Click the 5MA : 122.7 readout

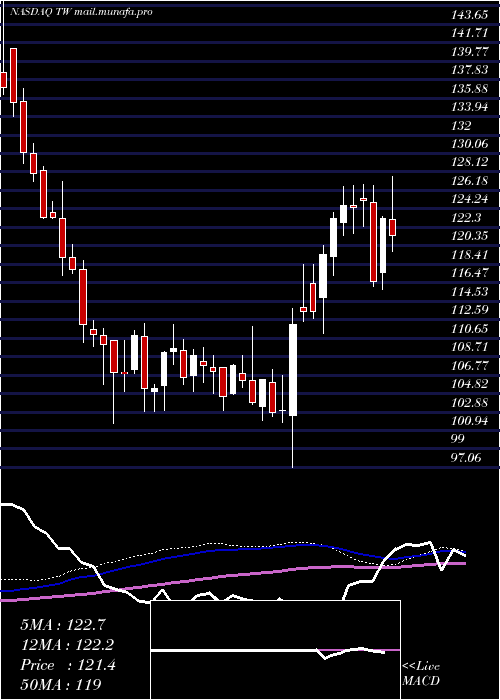63,625
